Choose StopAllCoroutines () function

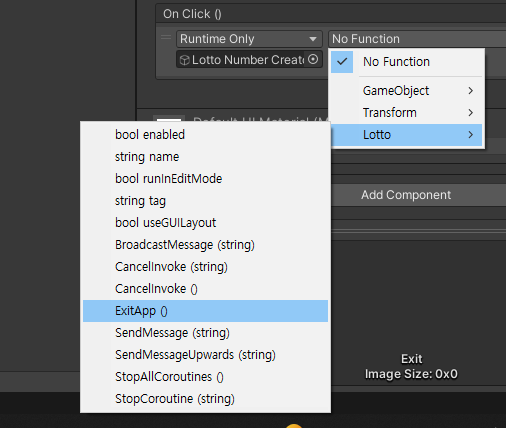pyautogui.click(x=205, y=377)
